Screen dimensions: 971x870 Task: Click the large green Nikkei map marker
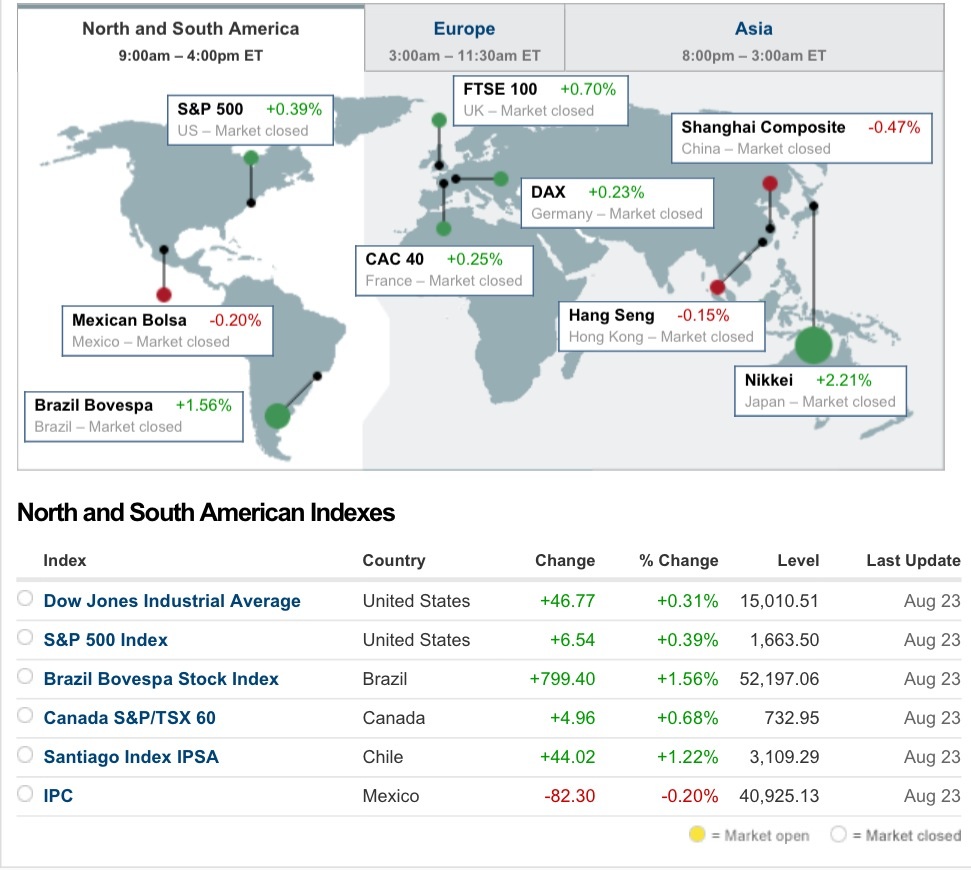(813, 345)
